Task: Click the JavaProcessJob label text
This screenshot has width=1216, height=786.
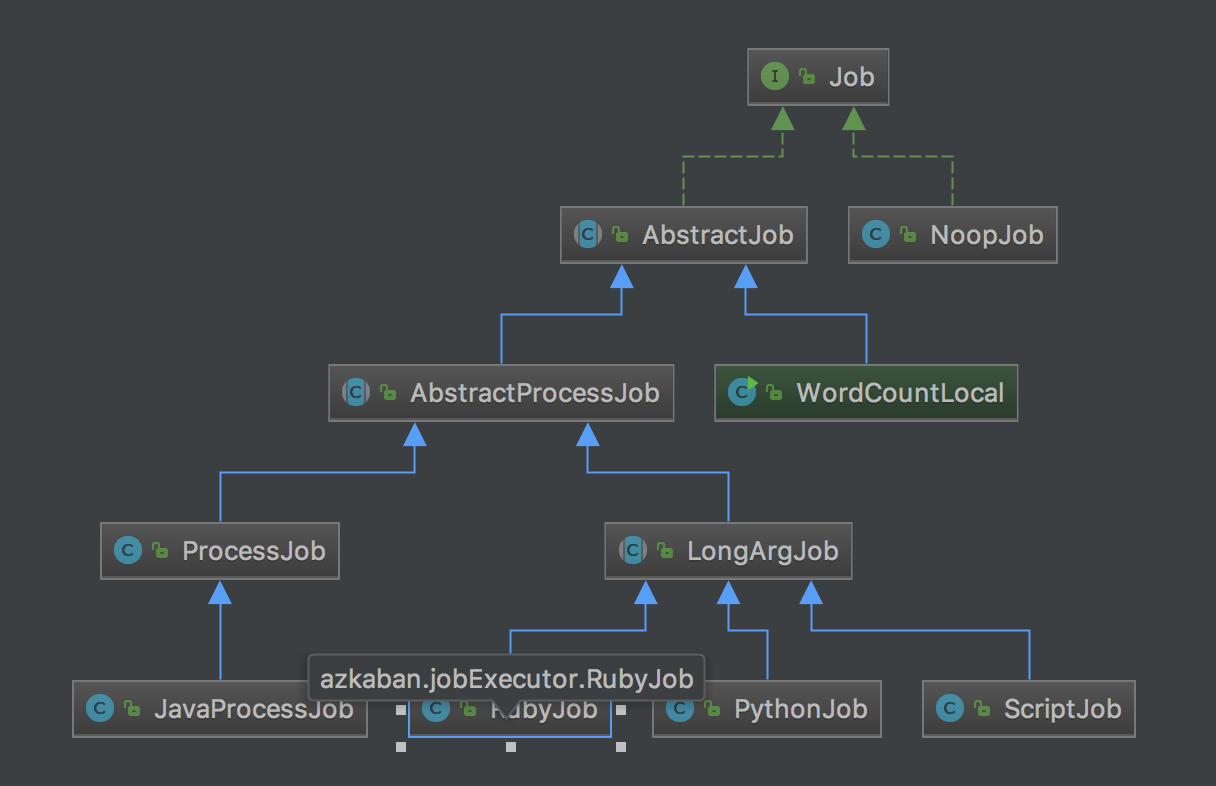Action: [x=254, y=709]
